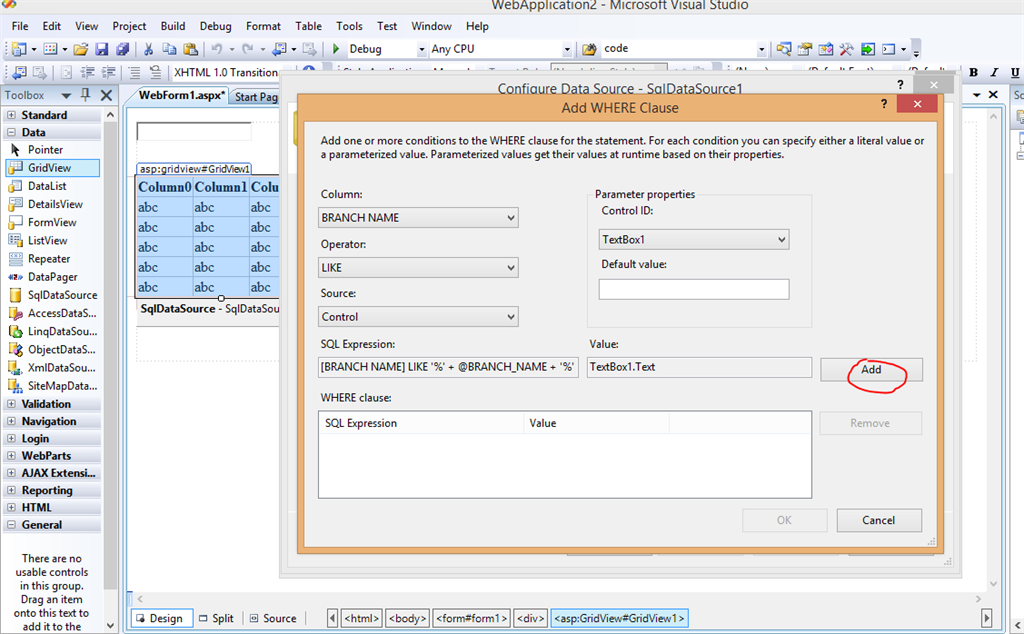Open the Column dropdown showing BRANCH NAME
The image size is (1024, 634).
coord(419,218)
